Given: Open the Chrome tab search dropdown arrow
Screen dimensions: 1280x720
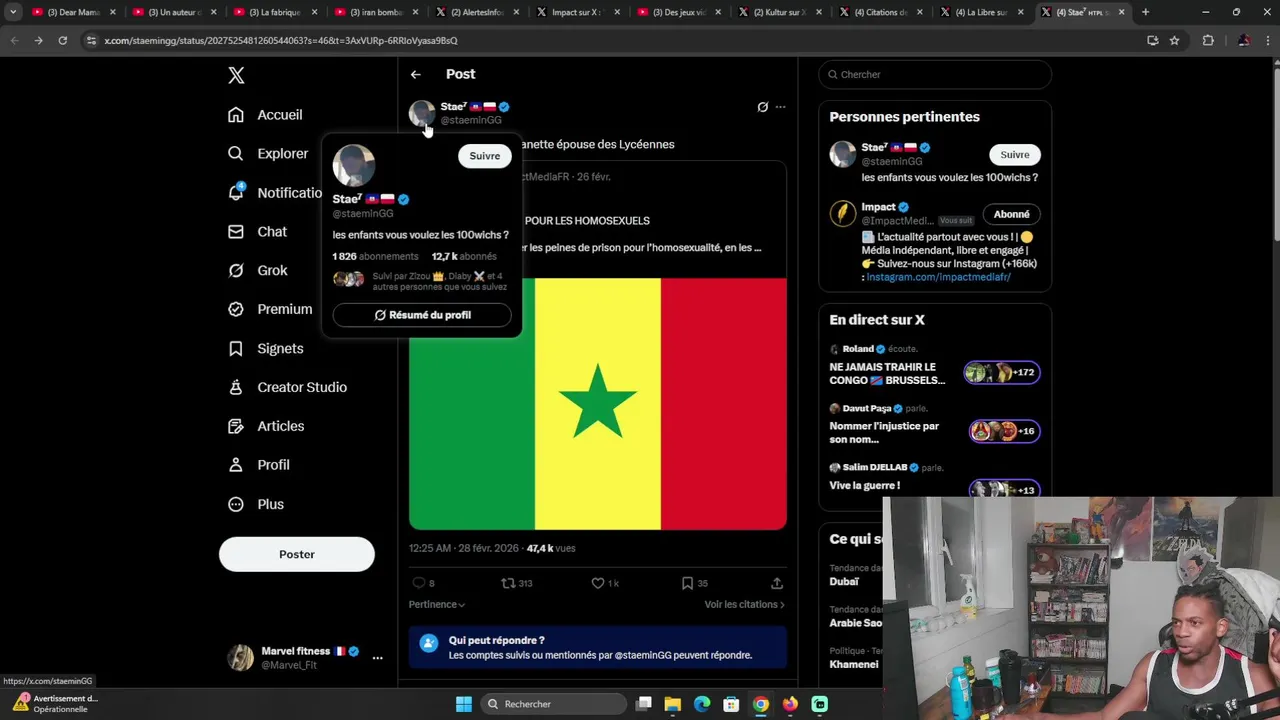Looking at the screenshot, I should (x=13, y=12).
